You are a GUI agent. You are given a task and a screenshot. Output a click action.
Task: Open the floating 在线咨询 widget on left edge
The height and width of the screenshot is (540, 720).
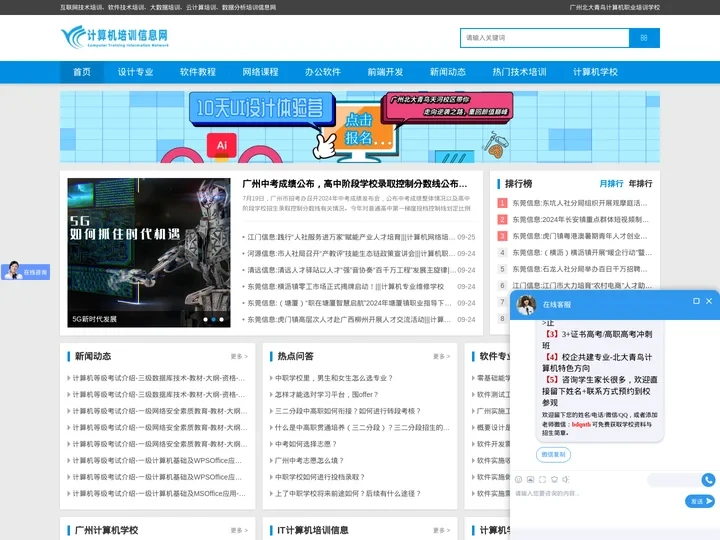(x=26, y=271)
